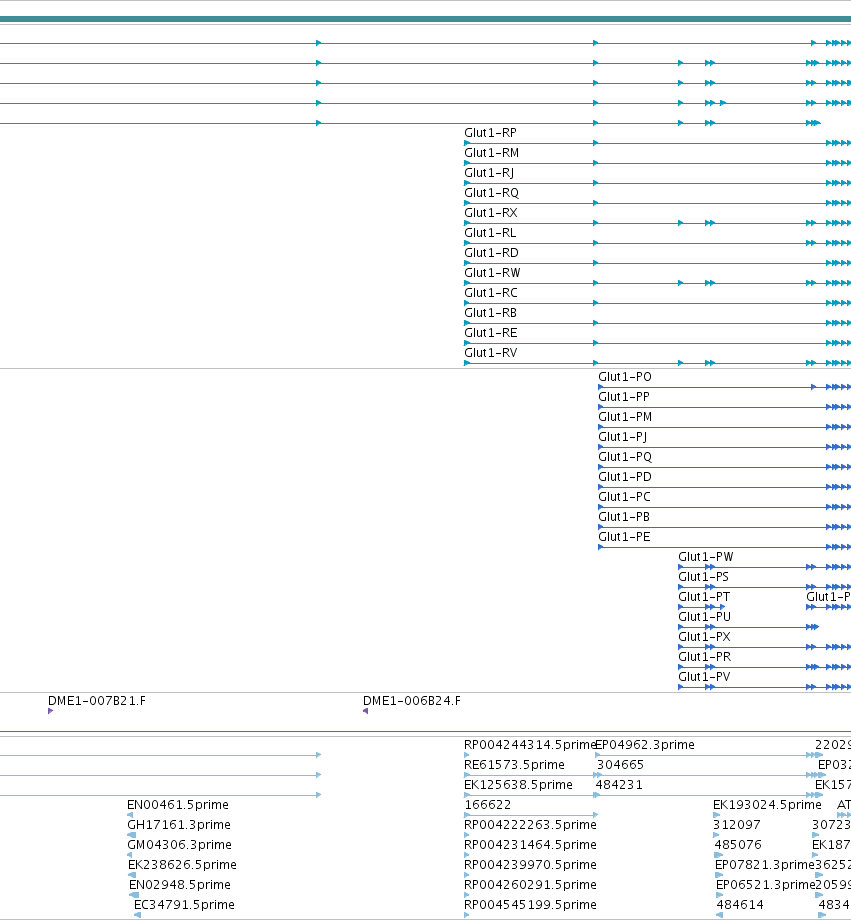The image size is (851, 920).
Task: Open the Glut1-PE protein feature
Action: (x=624, y=536)
